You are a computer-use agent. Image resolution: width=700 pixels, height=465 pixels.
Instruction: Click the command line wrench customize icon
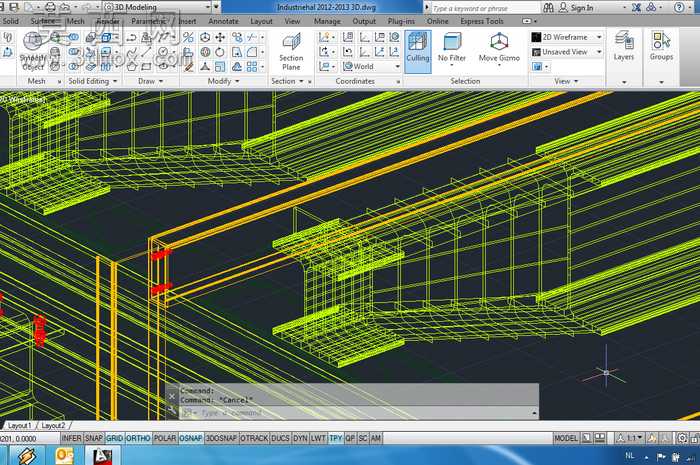(172, 411)
